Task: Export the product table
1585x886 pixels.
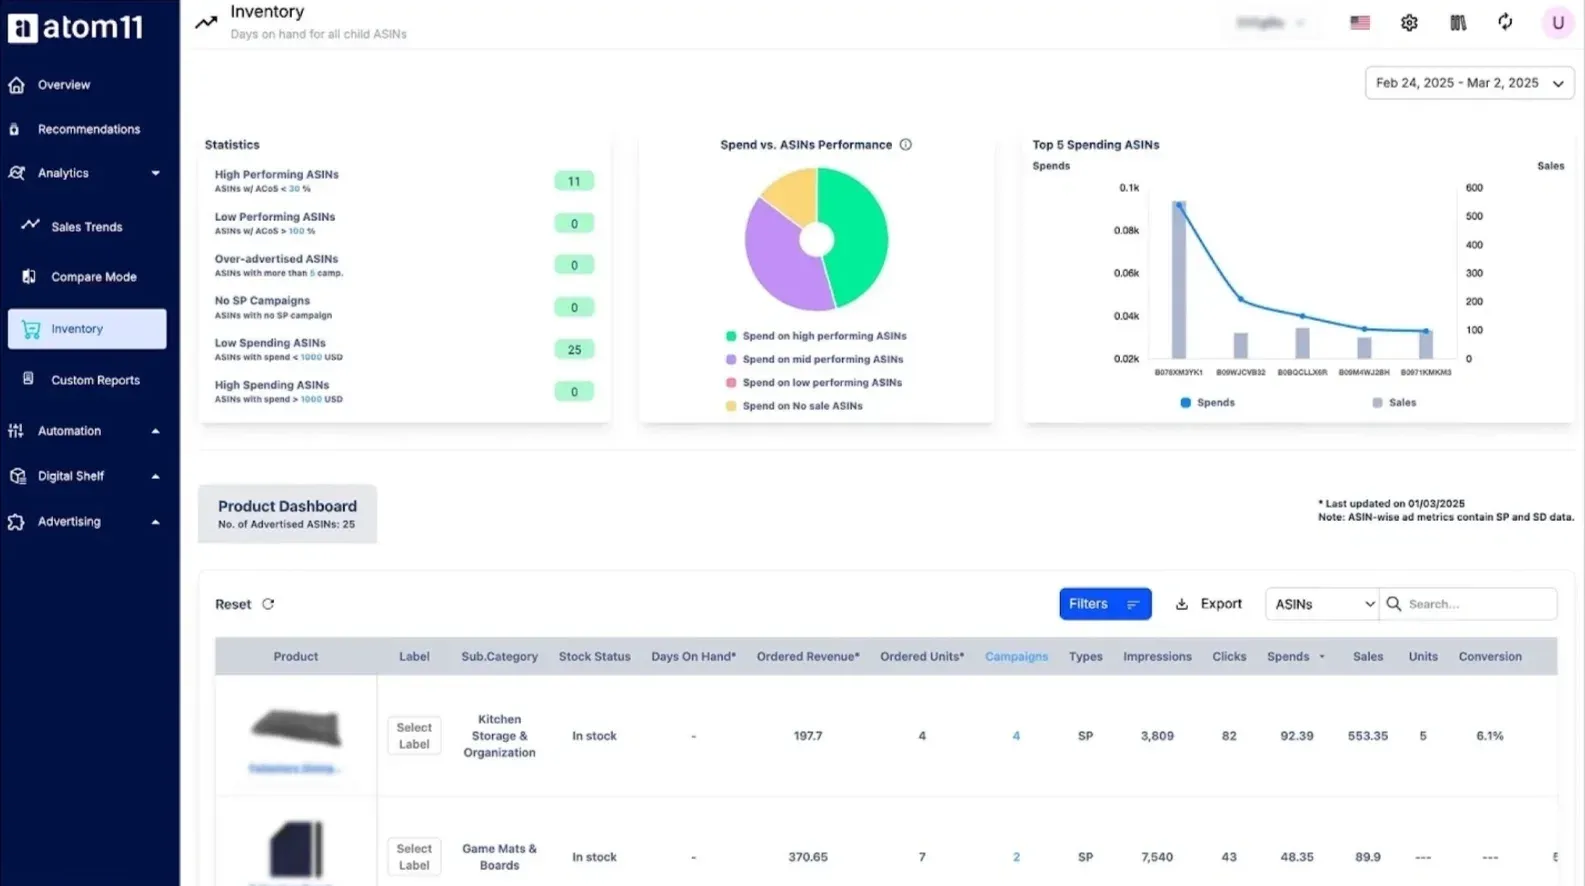Action: [1208, 604]
